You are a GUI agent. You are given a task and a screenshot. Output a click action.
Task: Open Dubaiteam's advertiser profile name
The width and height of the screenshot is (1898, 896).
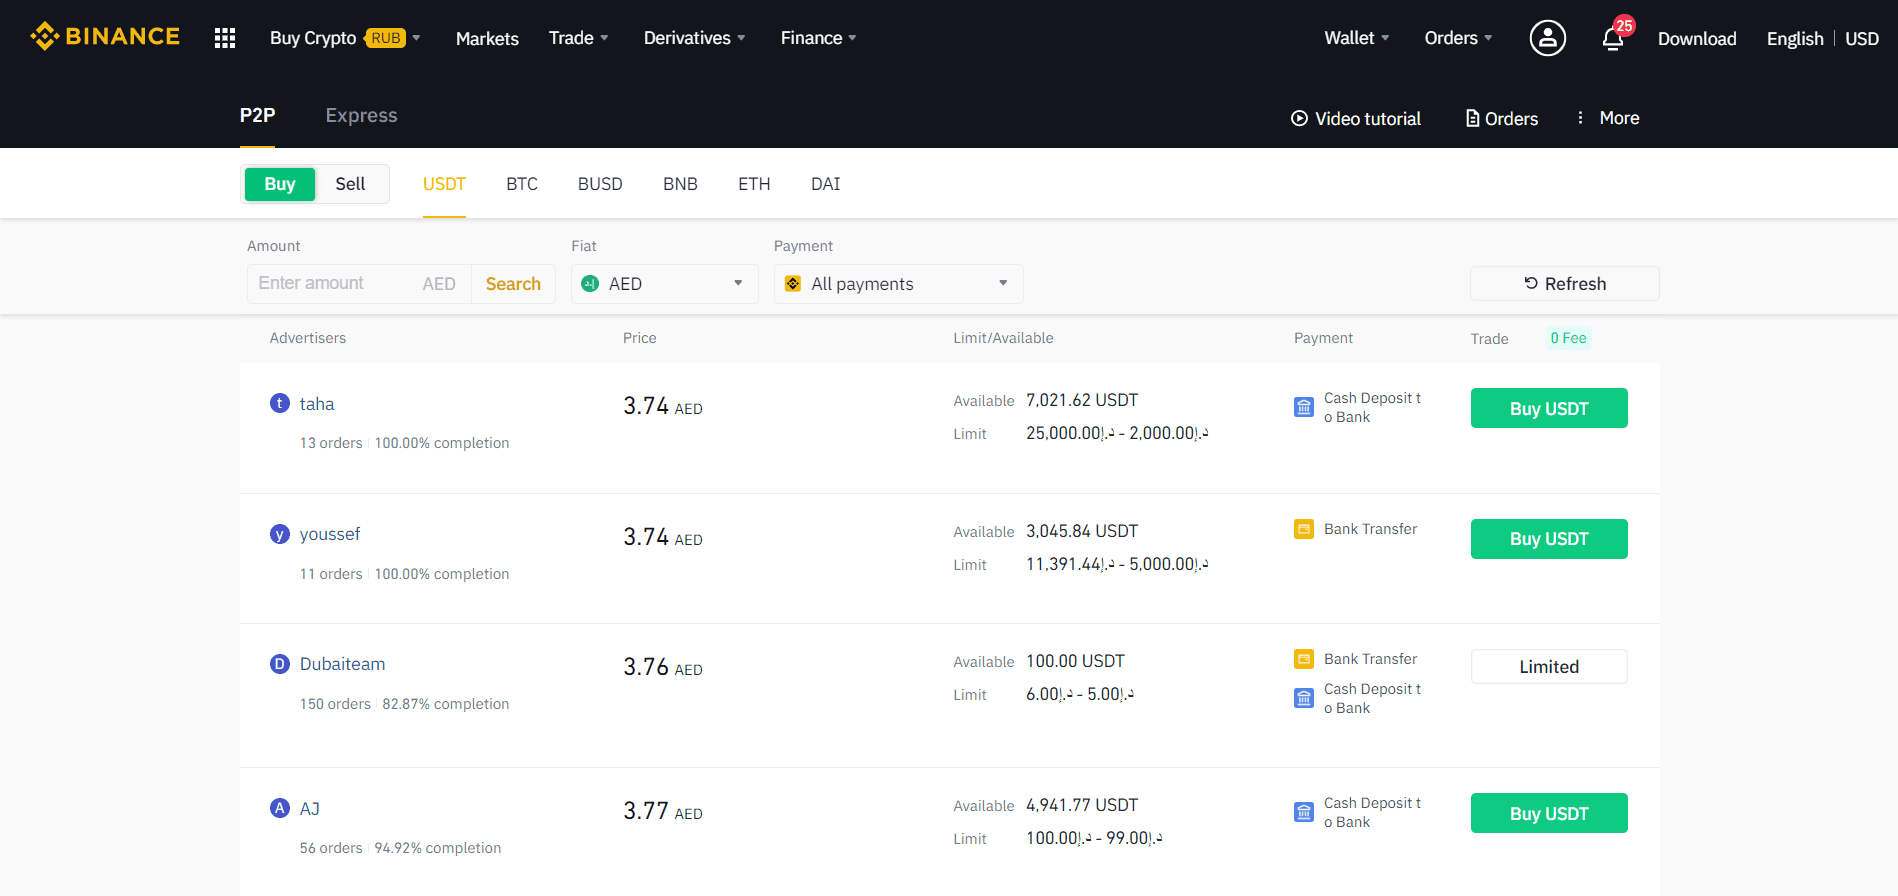342,664
